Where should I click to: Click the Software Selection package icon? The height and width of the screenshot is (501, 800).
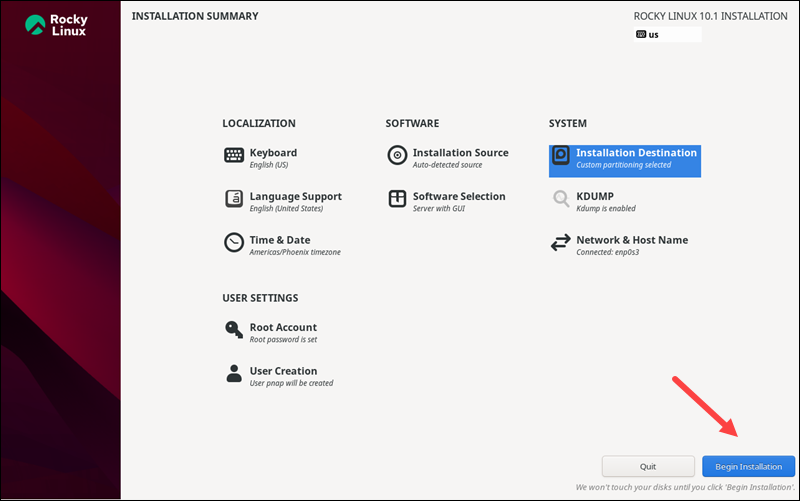pyautogui.click(x=397, y=198)
